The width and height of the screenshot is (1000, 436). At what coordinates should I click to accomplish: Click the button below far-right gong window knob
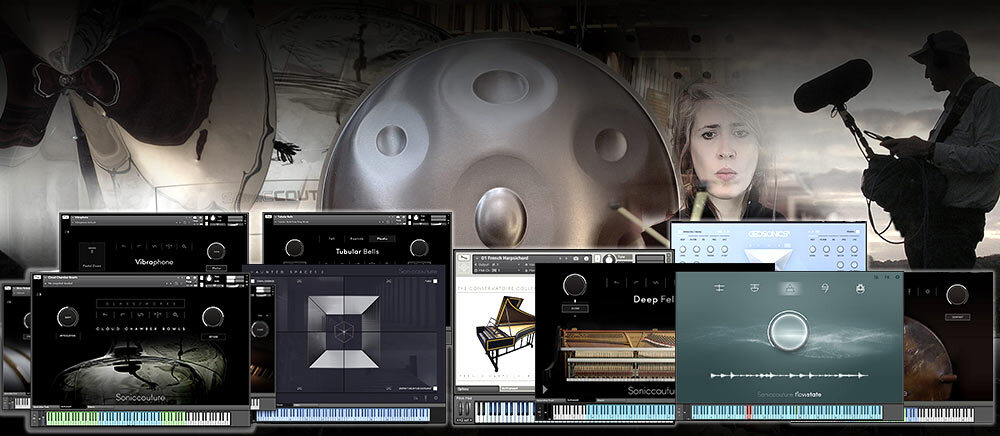click(x=957, y=317)
